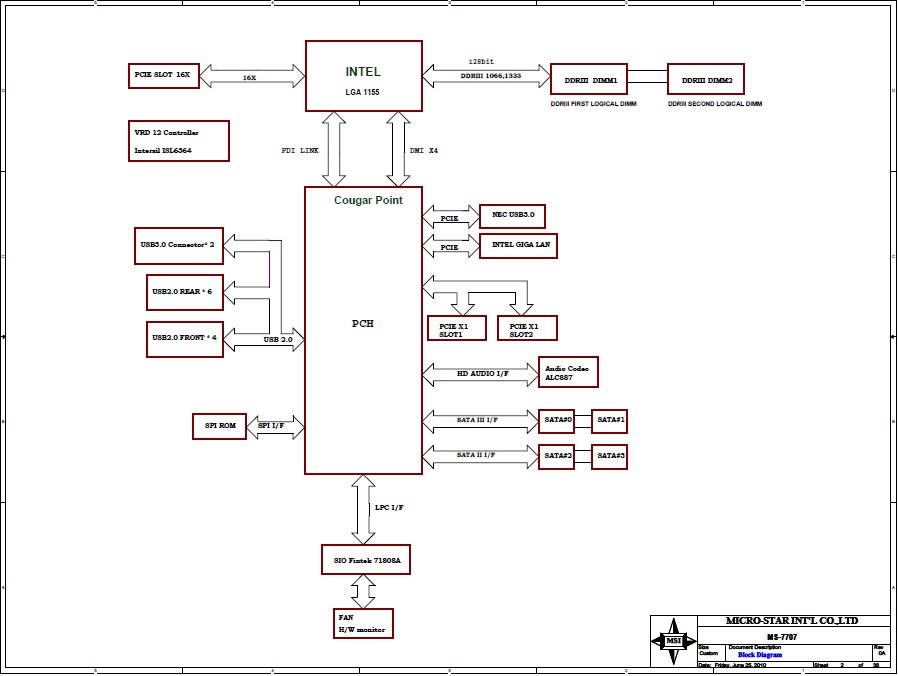The width and height of the screenshot is (898, 676).
Task: Click the HD AUDIO I/F arrow label
Action: click(483, 374)
